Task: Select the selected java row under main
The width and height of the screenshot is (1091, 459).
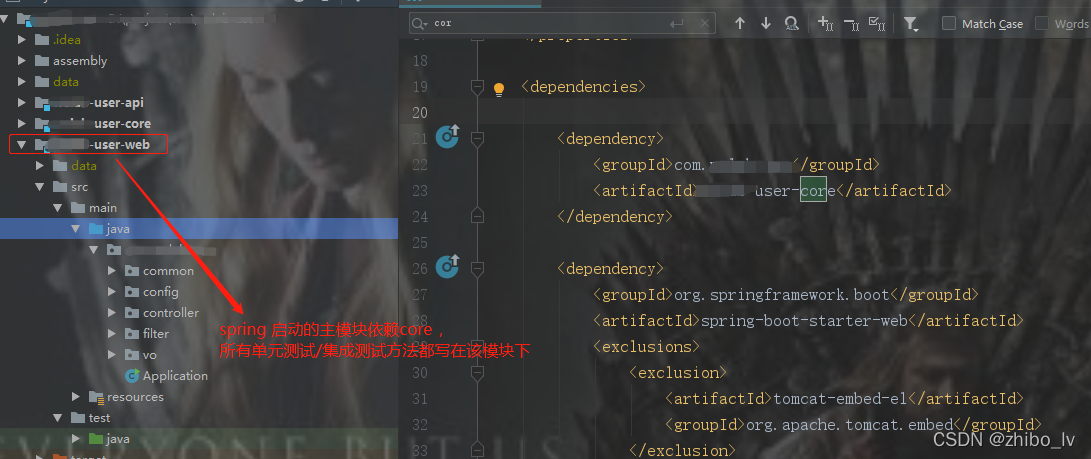Action: (x=199, y=229)
